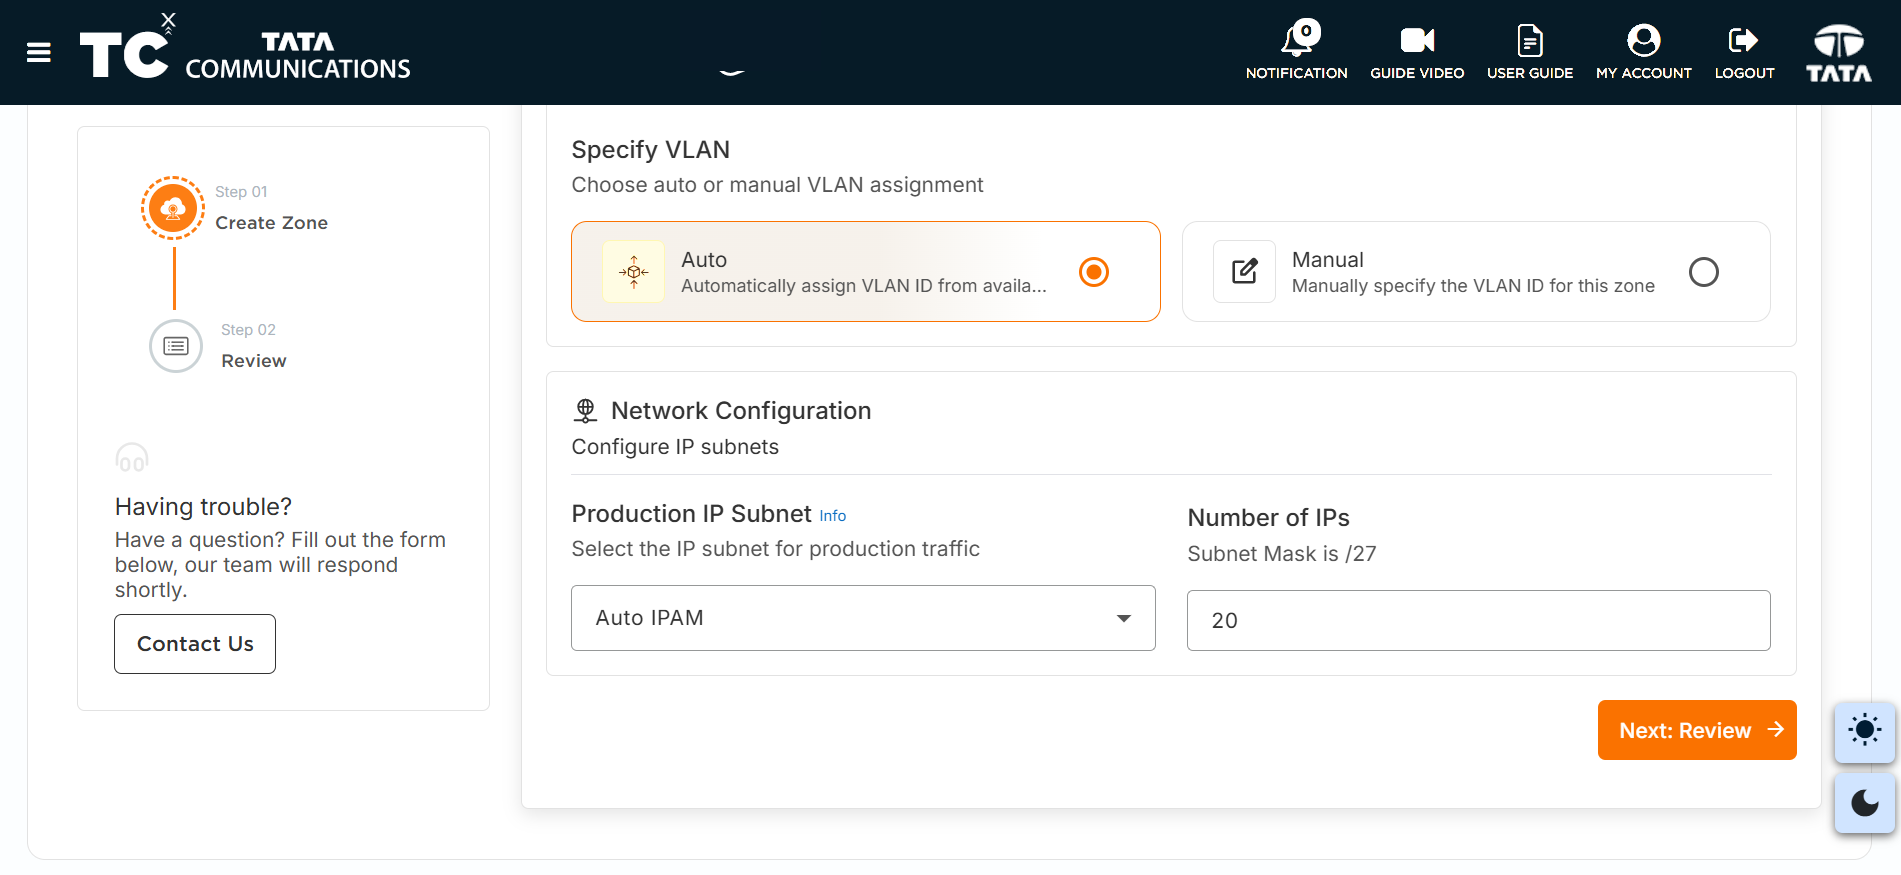Go to the Review step

tap(254, 361)
